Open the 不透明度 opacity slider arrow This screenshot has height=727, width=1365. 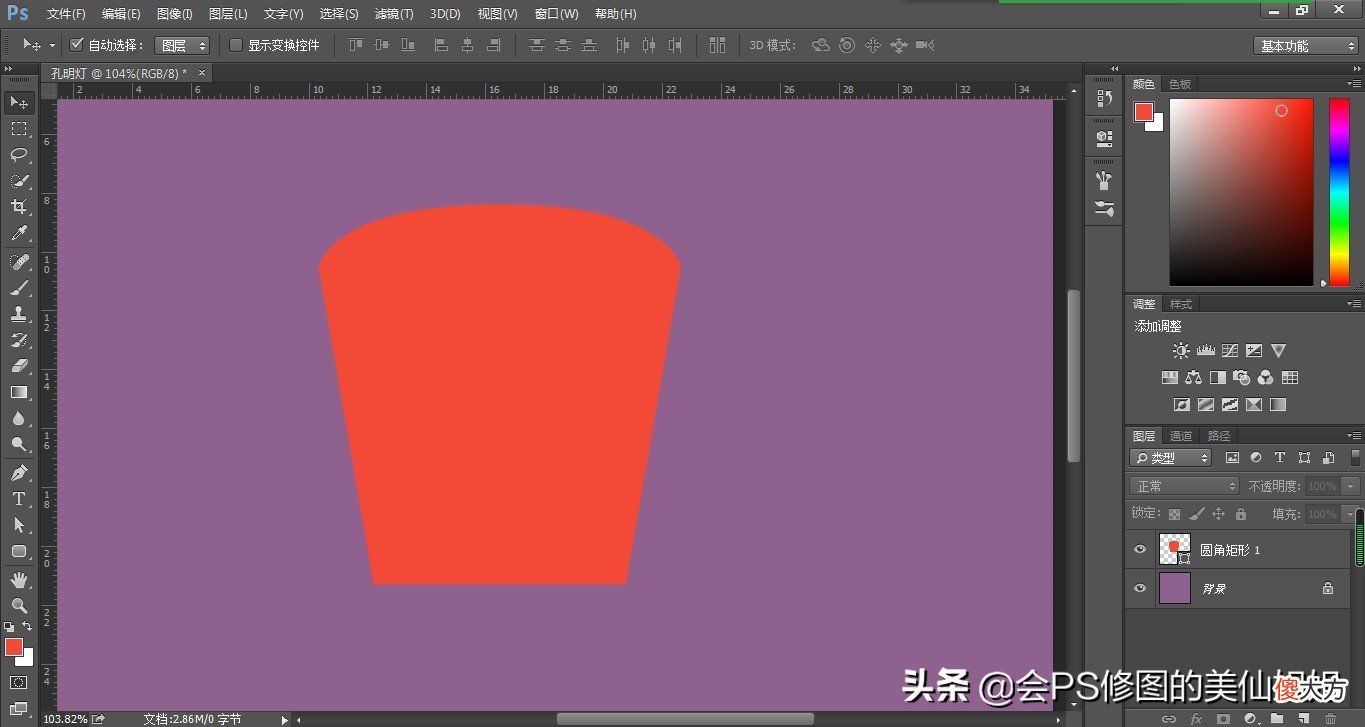1348,486
